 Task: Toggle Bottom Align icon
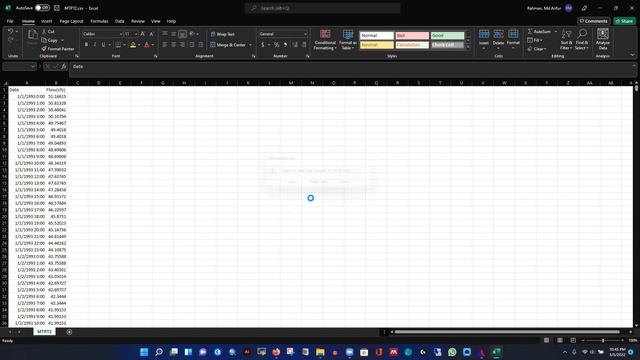(182, 34)
